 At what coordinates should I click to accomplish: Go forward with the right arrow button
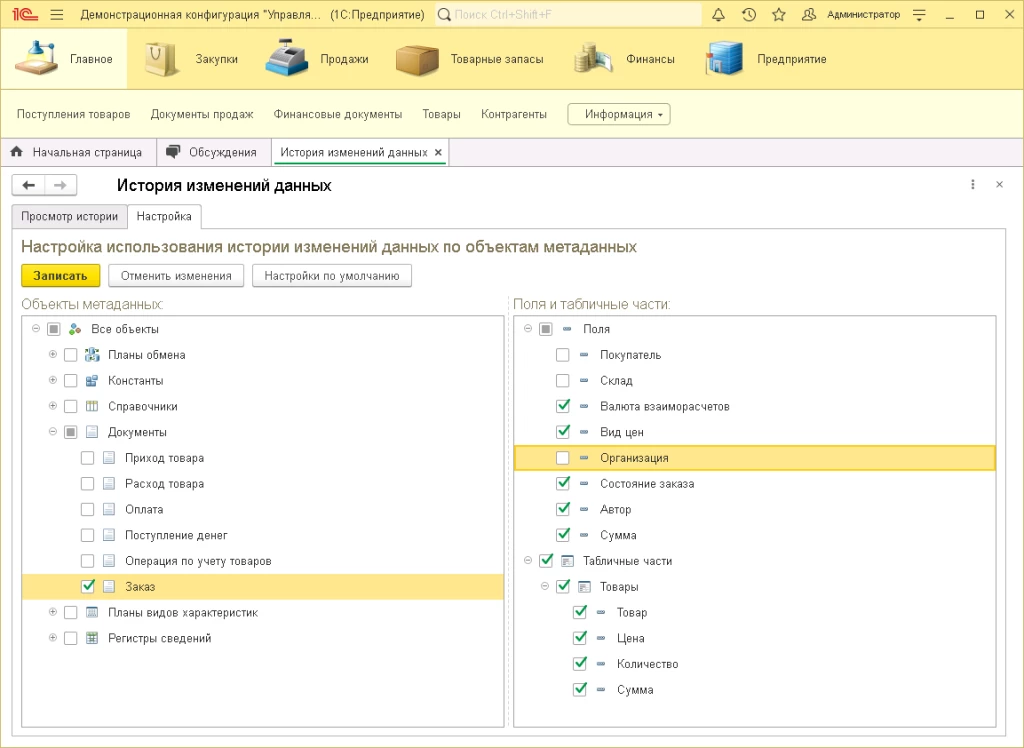point(60,186)
